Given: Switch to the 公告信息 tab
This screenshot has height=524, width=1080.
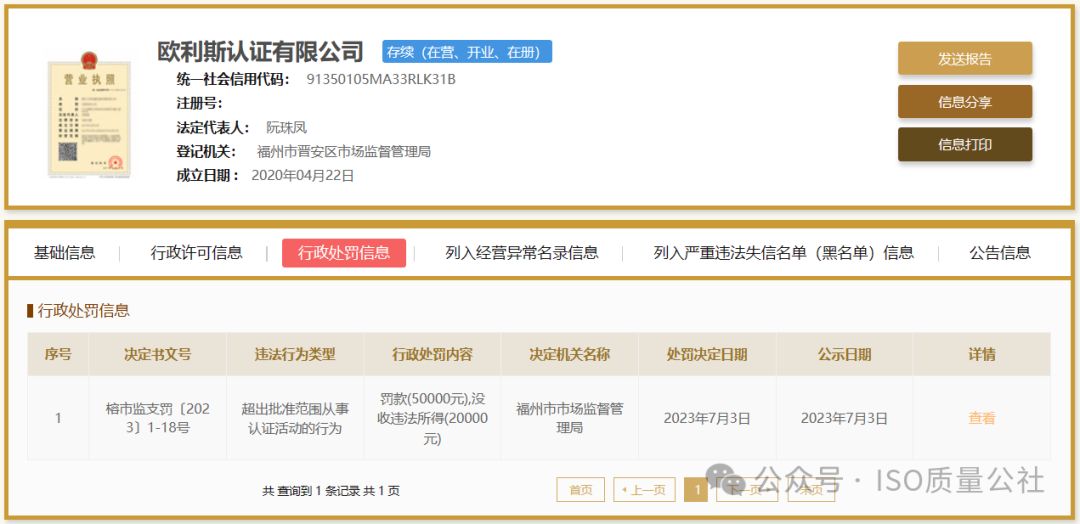Looking at the screenshot, I should [x=1000, y=253].
